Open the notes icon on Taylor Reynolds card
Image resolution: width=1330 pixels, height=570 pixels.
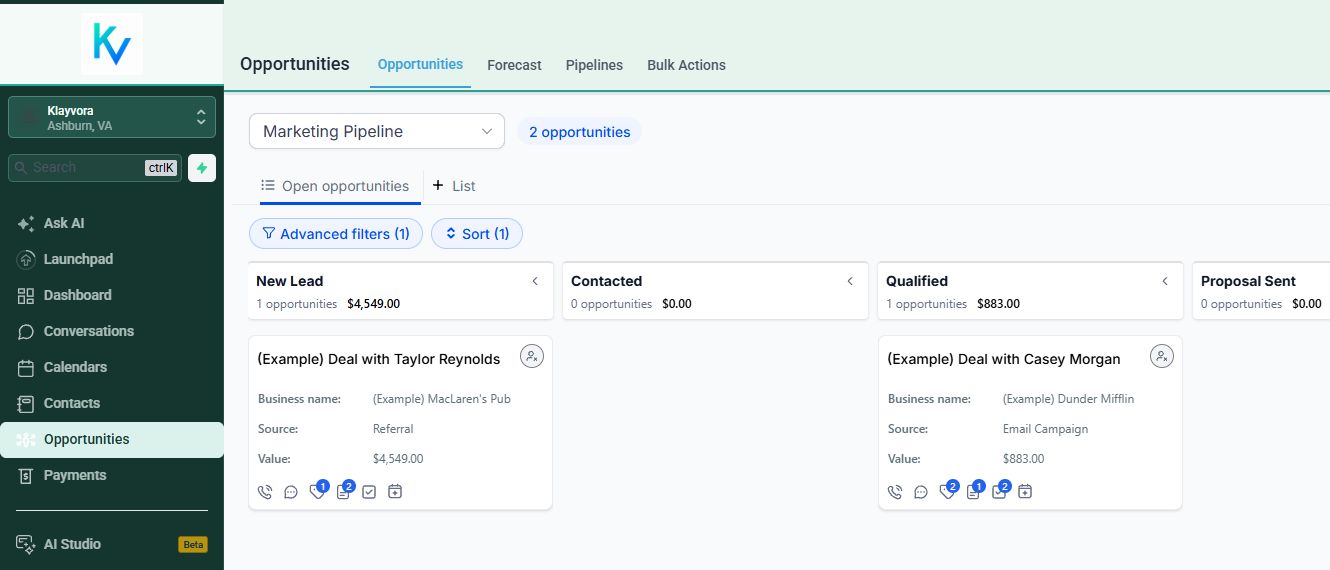point(344,491)
